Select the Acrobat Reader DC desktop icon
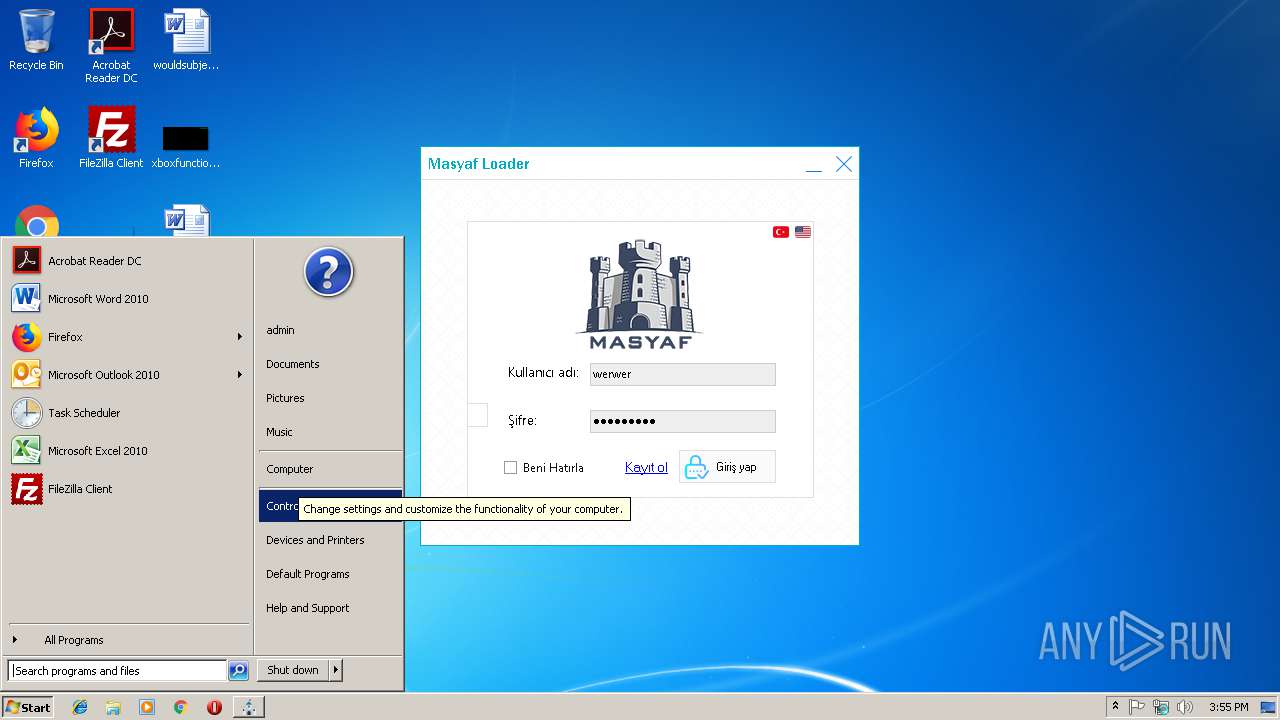 tap(111, 45)
